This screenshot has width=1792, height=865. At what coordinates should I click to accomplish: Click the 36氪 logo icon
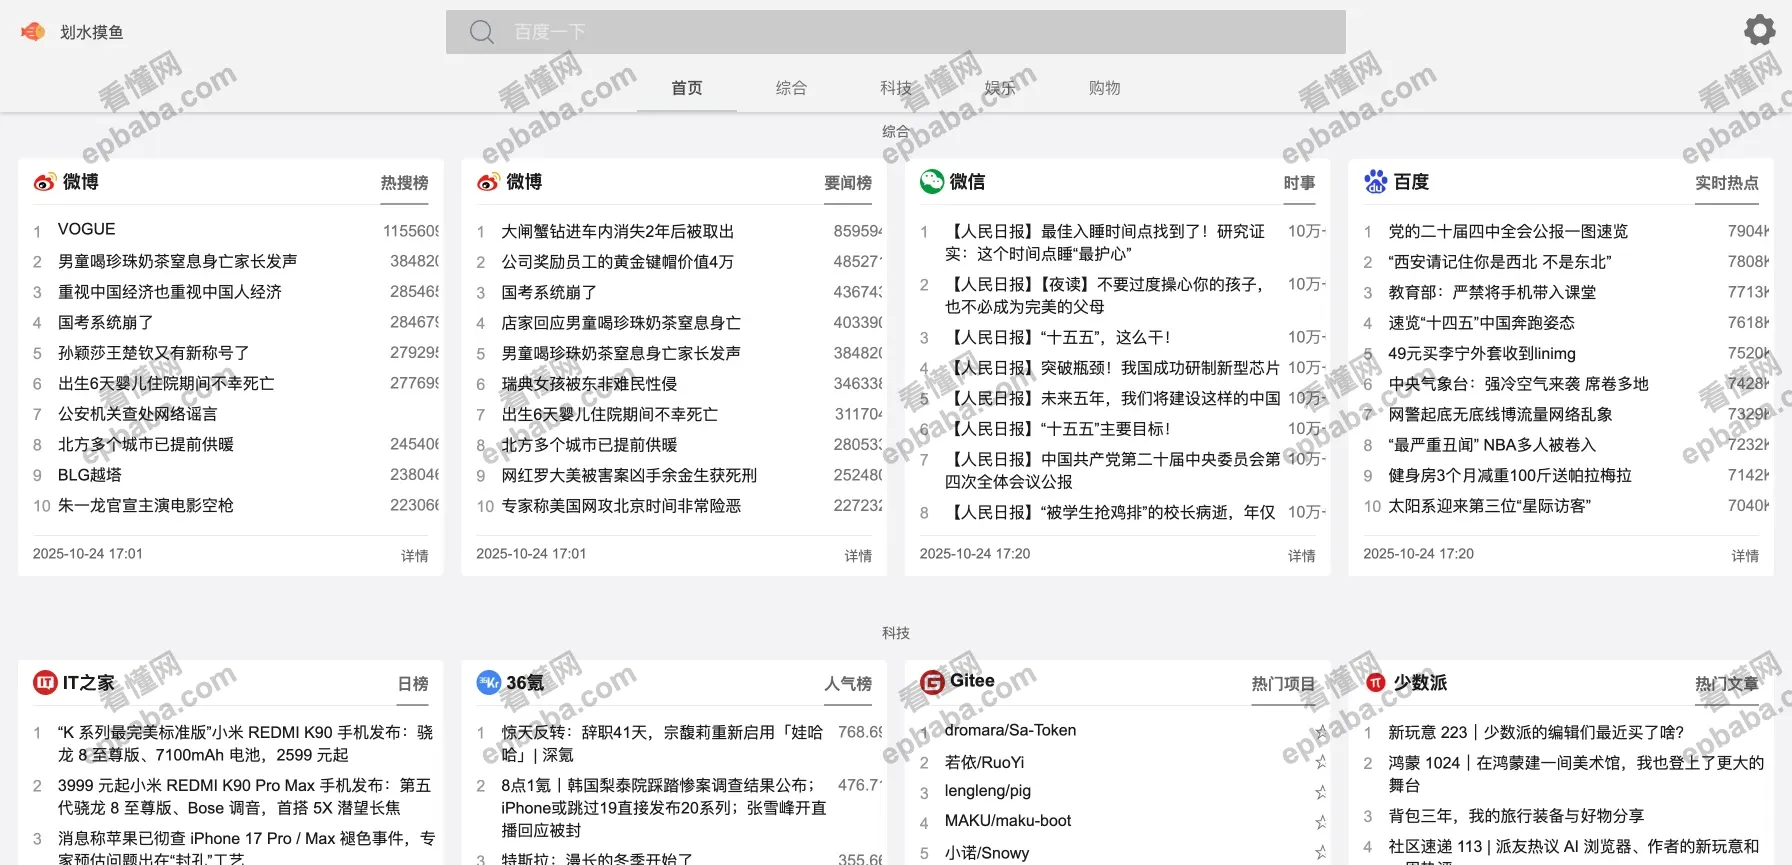point(488,682)
